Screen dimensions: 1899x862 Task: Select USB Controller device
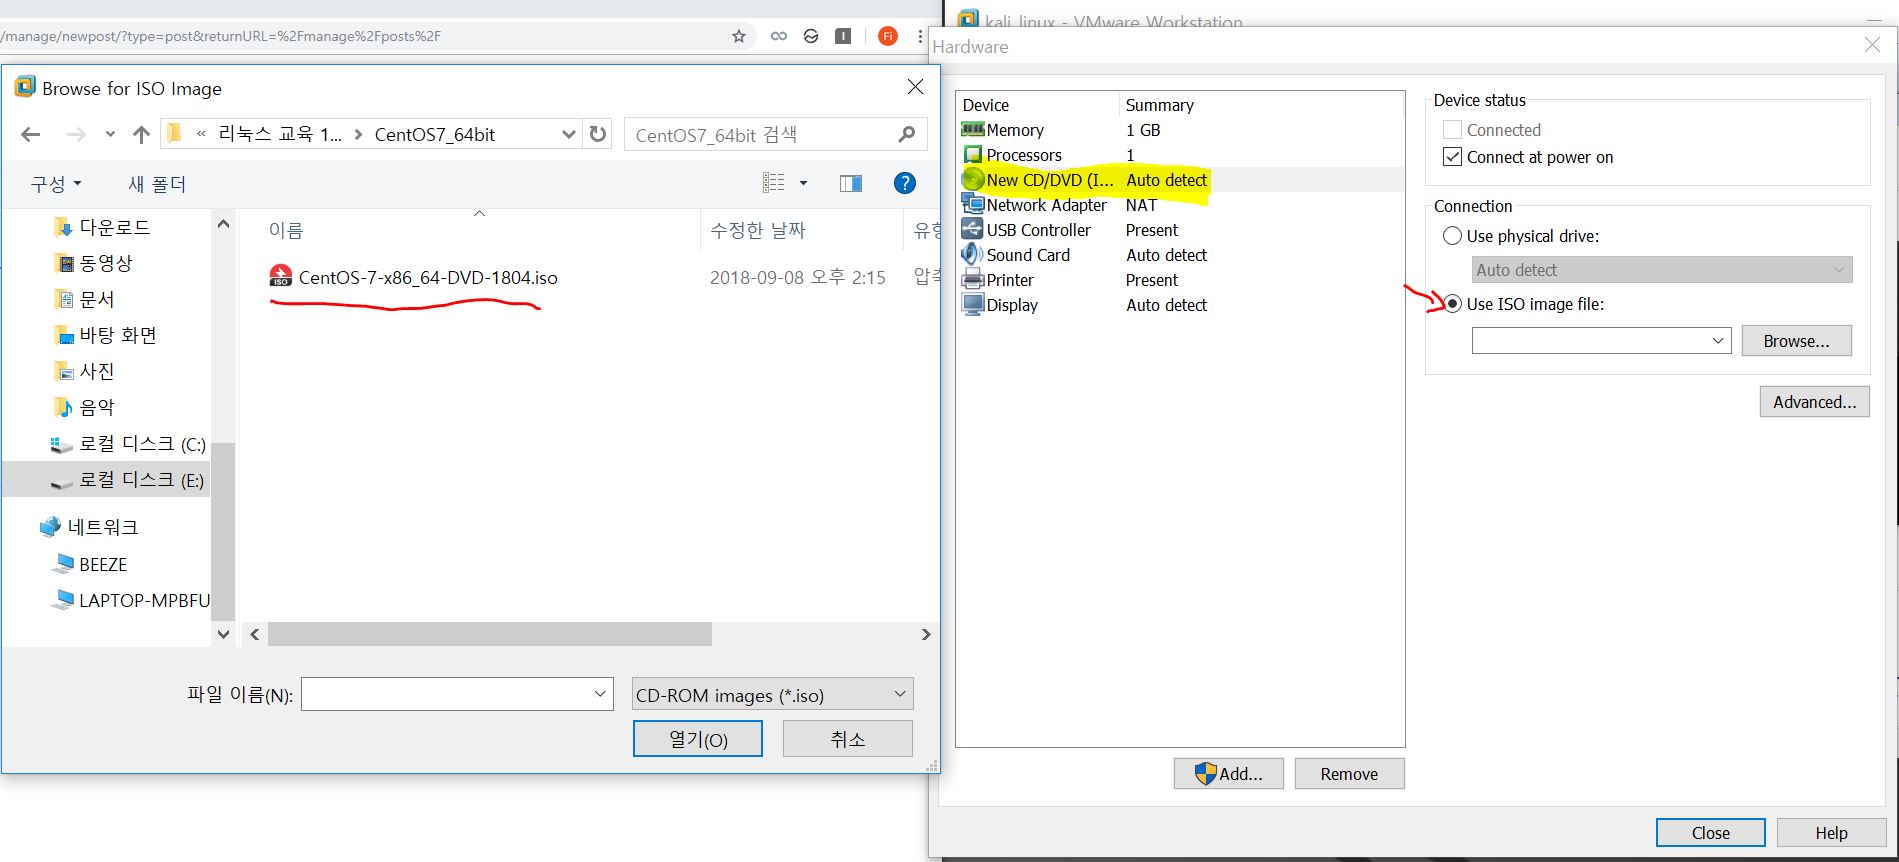click(1180, 230)
